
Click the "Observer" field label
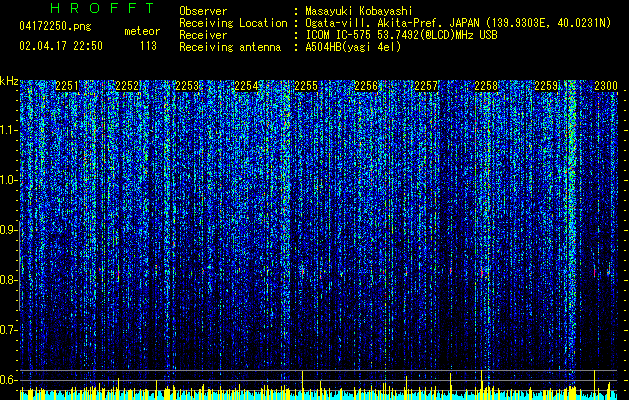point(203,11)
